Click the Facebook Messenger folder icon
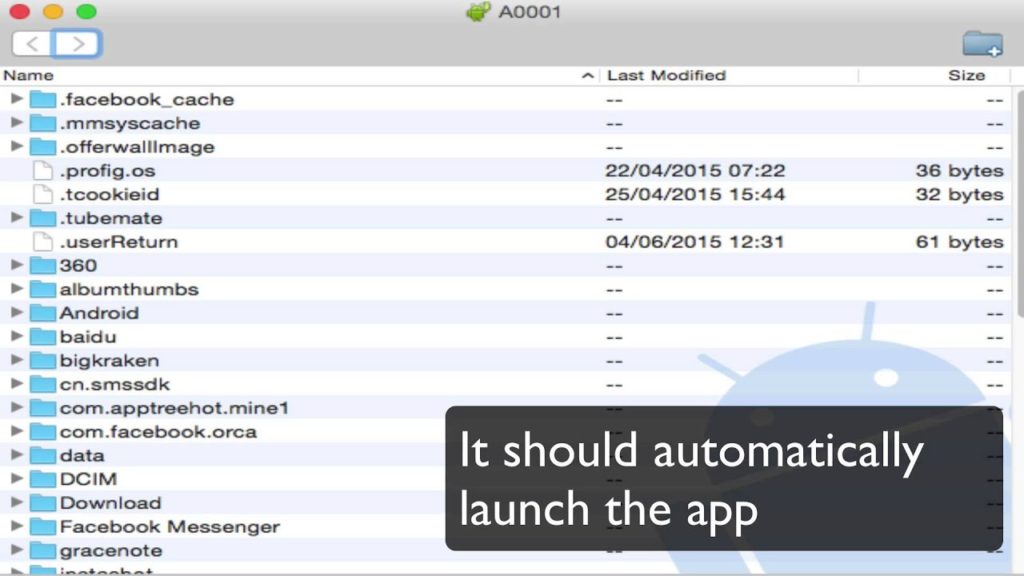Screen dimensions: 1024x576 [42, 526]
